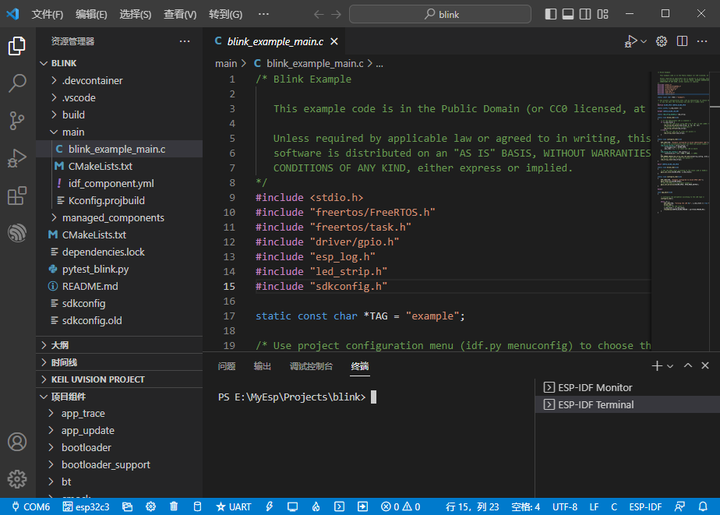The image size is (720, 515).
Task: Open new terminal launch profile dropdown
Action: (670, 366)
